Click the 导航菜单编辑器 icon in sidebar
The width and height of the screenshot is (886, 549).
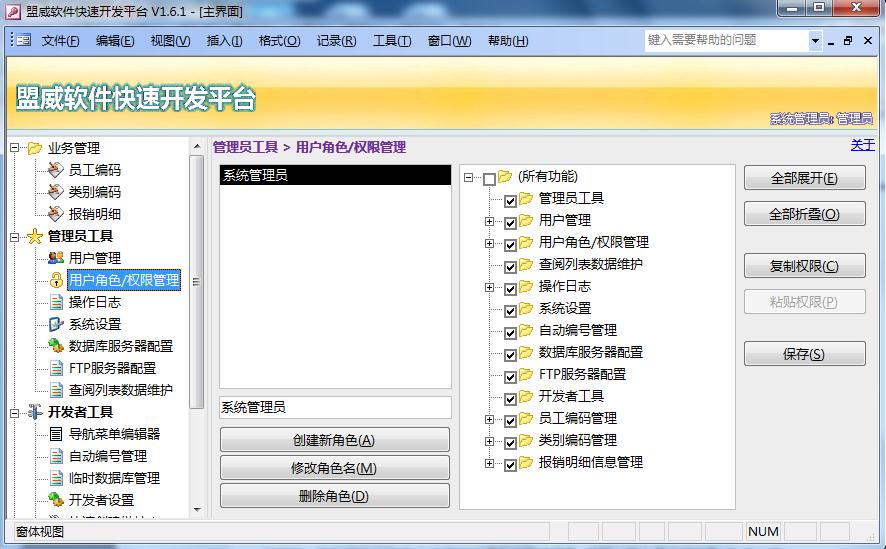56,434
